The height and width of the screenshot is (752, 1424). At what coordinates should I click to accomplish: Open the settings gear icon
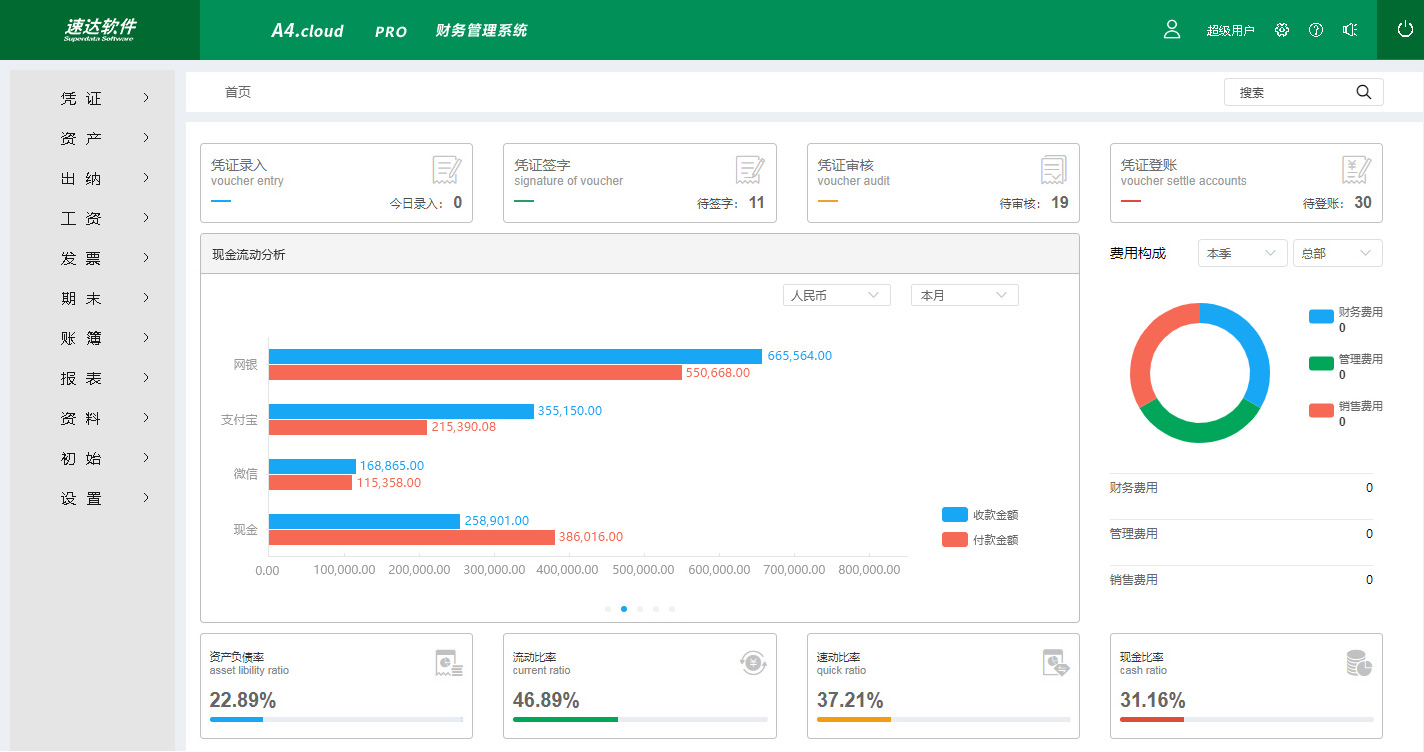pos(1282,30)
